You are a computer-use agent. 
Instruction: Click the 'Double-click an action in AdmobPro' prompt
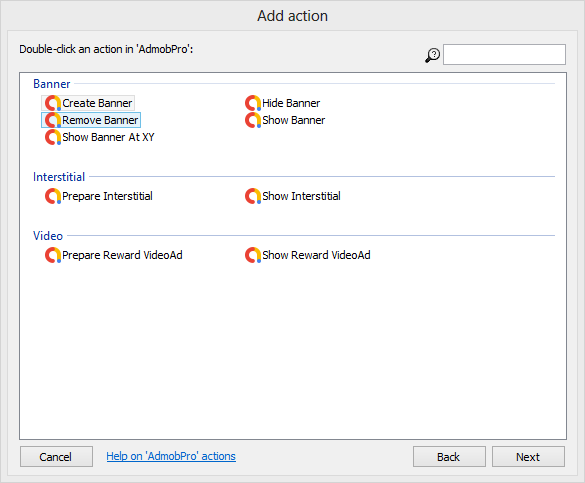[x=106, y=49]
